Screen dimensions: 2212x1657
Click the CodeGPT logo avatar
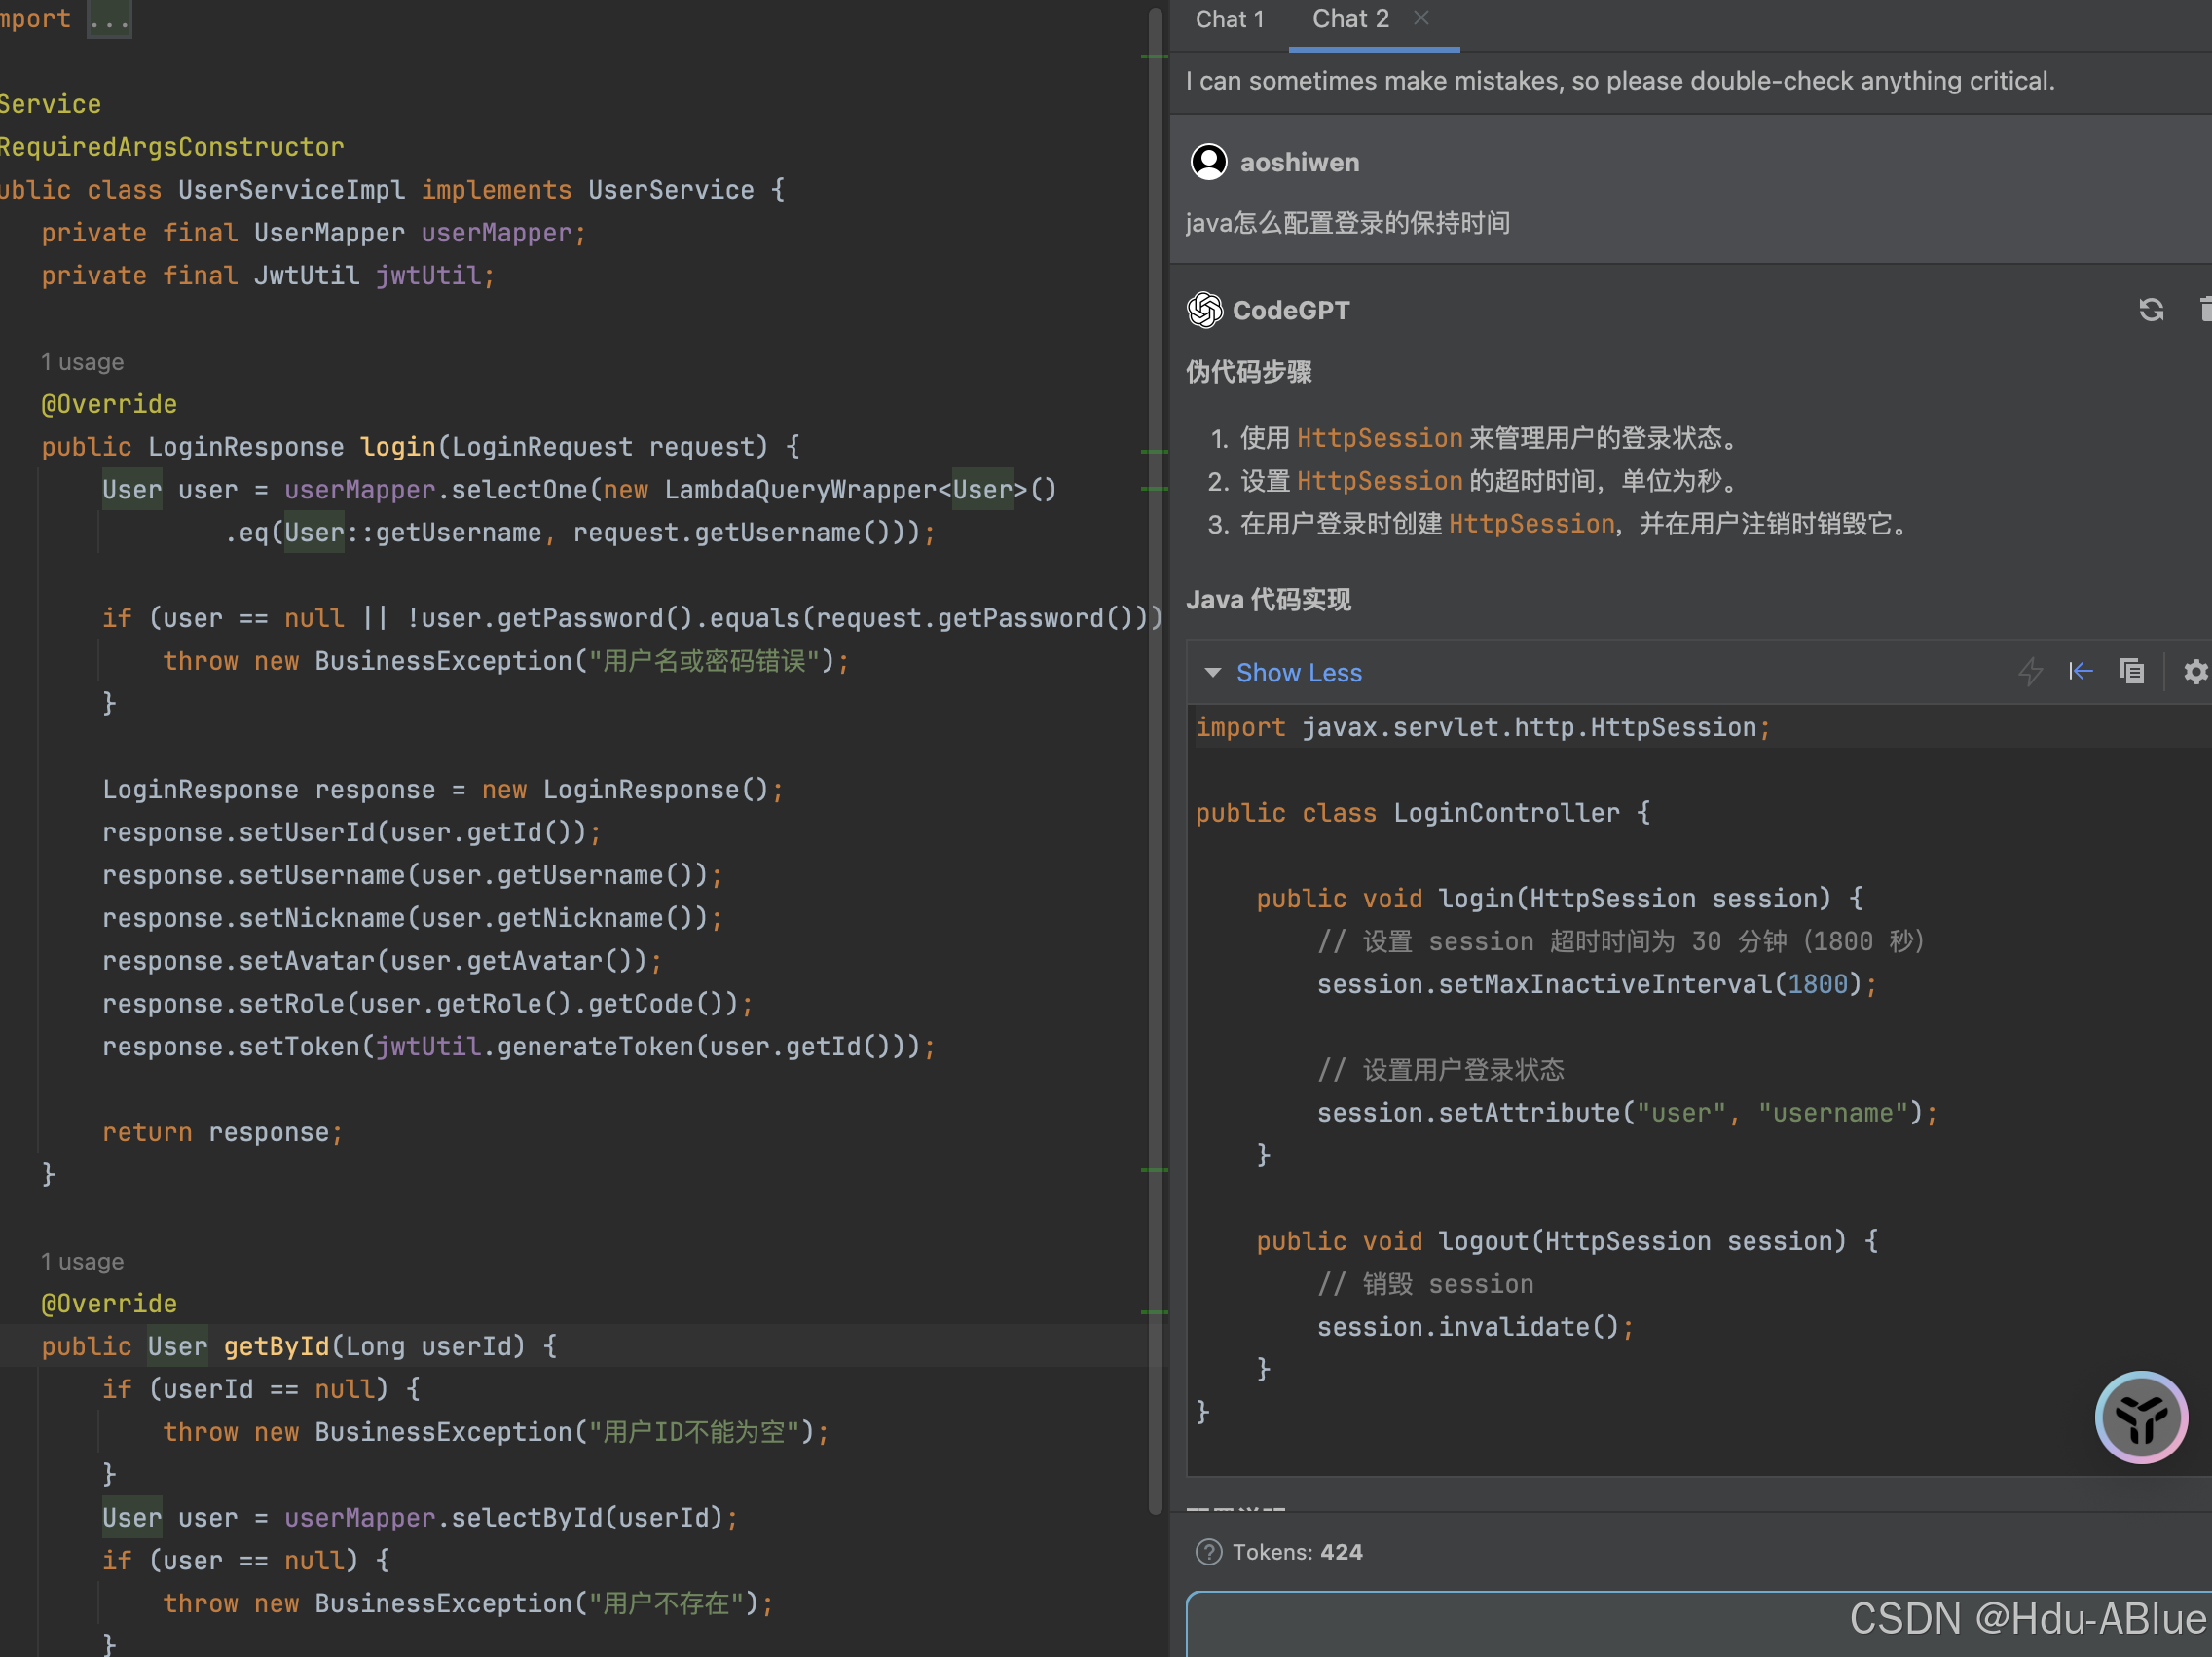(x=1205, y=310)
